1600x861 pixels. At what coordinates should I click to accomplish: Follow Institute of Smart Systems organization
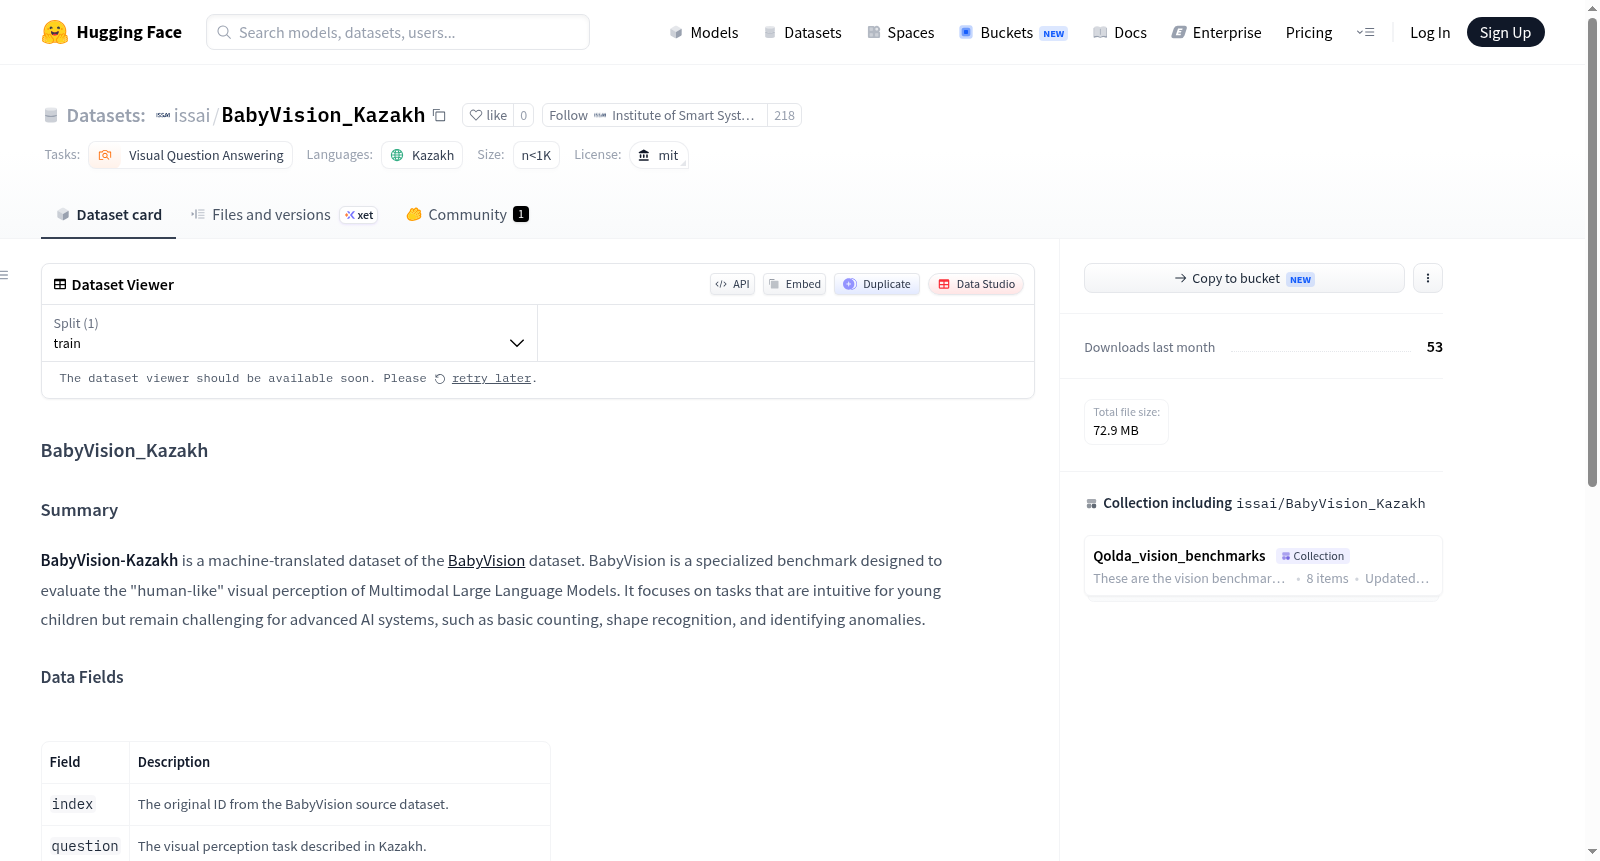click(x=654, y=115)
